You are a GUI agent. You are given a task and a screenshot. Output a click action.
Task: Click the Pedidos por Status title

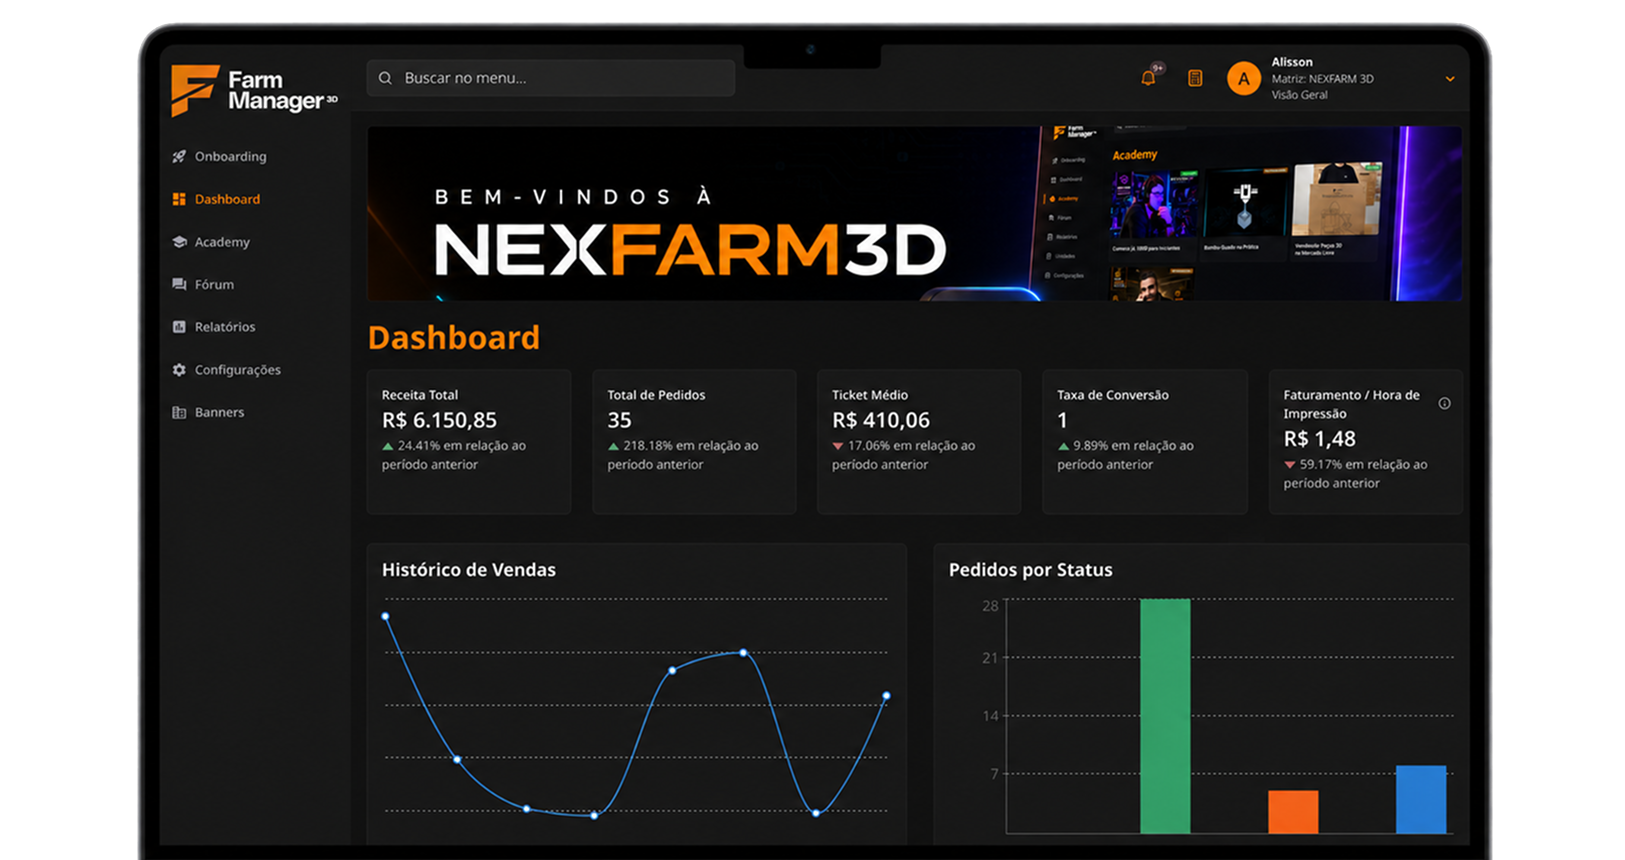coord(1031,570)
